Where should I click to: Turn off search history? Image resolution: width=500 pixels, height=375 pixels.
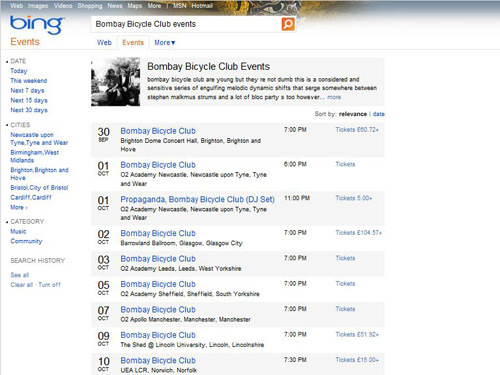(49, 285)
